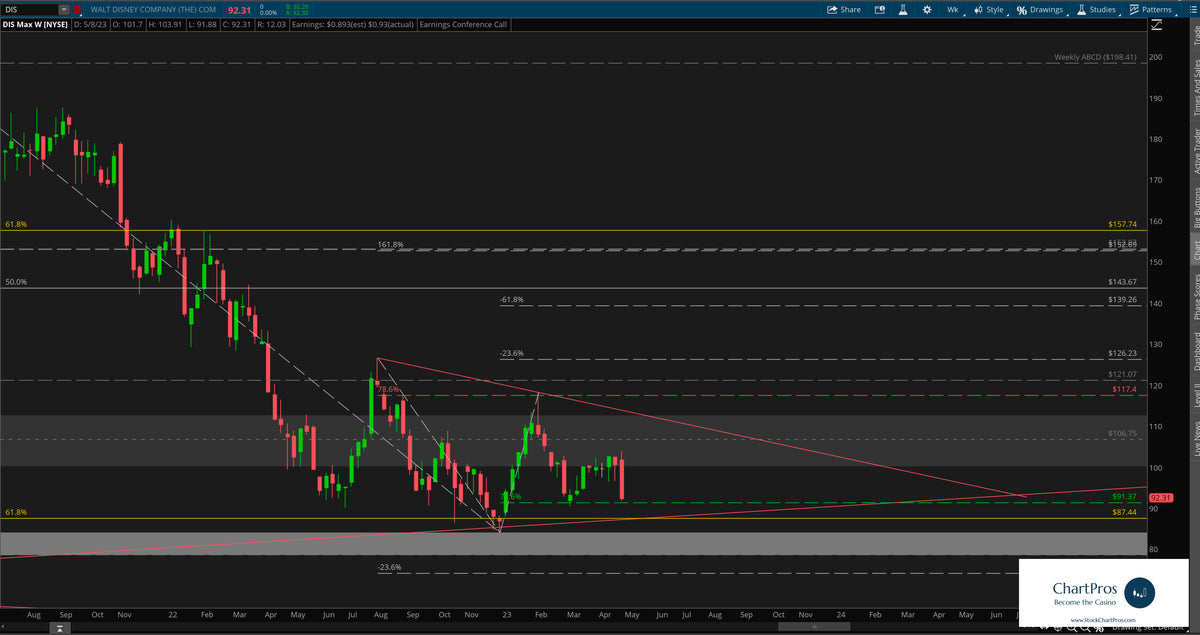The image size is (1200, 635).
Task: Click the lightning bolt icon below the price axis
Action: click(x=1156, y=24)
